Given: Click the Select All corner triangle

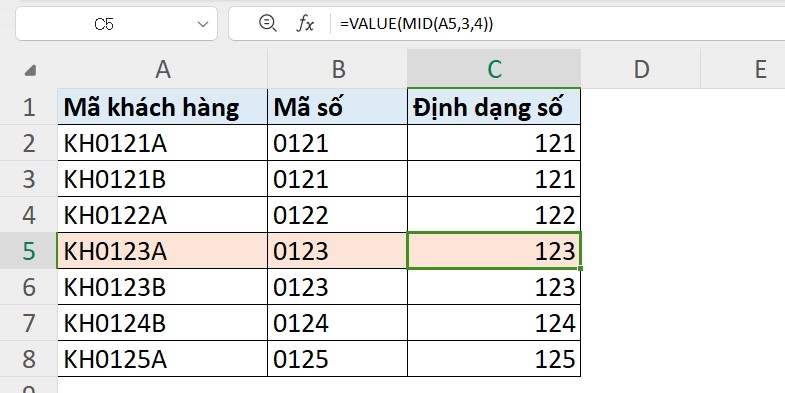Looking at the screenshot, I should (x=30, y=70).
